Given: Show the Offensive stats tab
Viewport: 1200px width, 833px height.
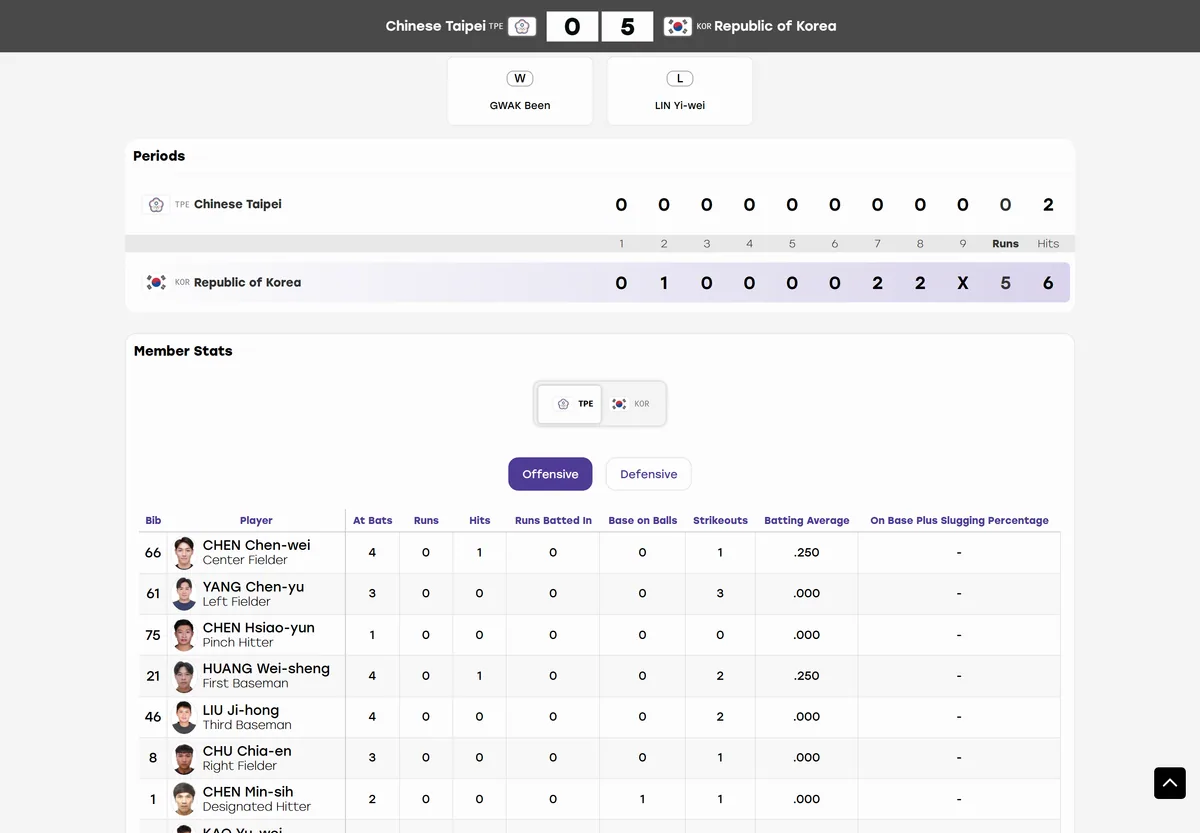Looking at the screenshot, I should coord(550,474).
